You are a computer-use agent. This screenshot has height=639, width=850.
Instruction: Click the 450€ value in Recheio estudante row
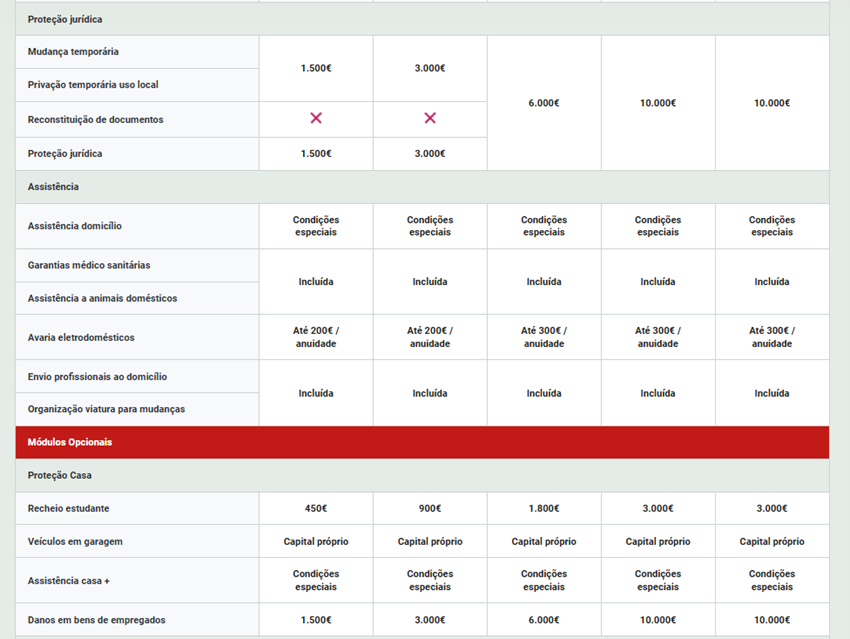[x=316, y=508]
